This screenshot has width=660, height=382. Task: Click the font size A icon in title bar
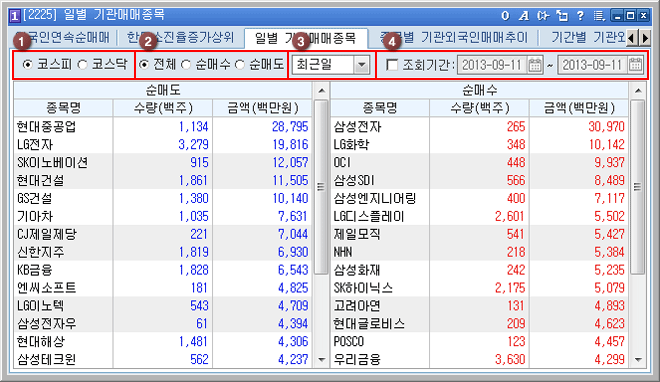(x=524, y=16)
